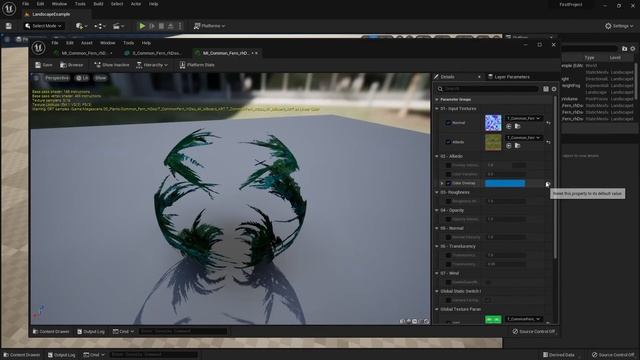
Task: Toggle the Normal texture parameter checkbox
Action: point(448,122)
